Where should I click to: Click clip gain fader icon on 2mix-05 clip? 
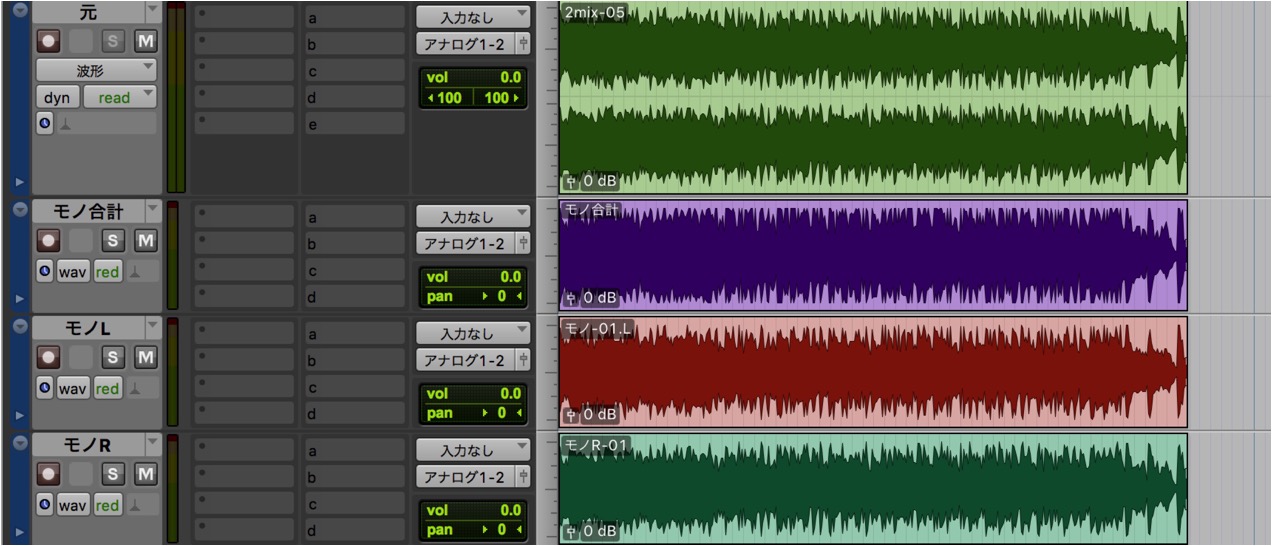pos(571,182)
